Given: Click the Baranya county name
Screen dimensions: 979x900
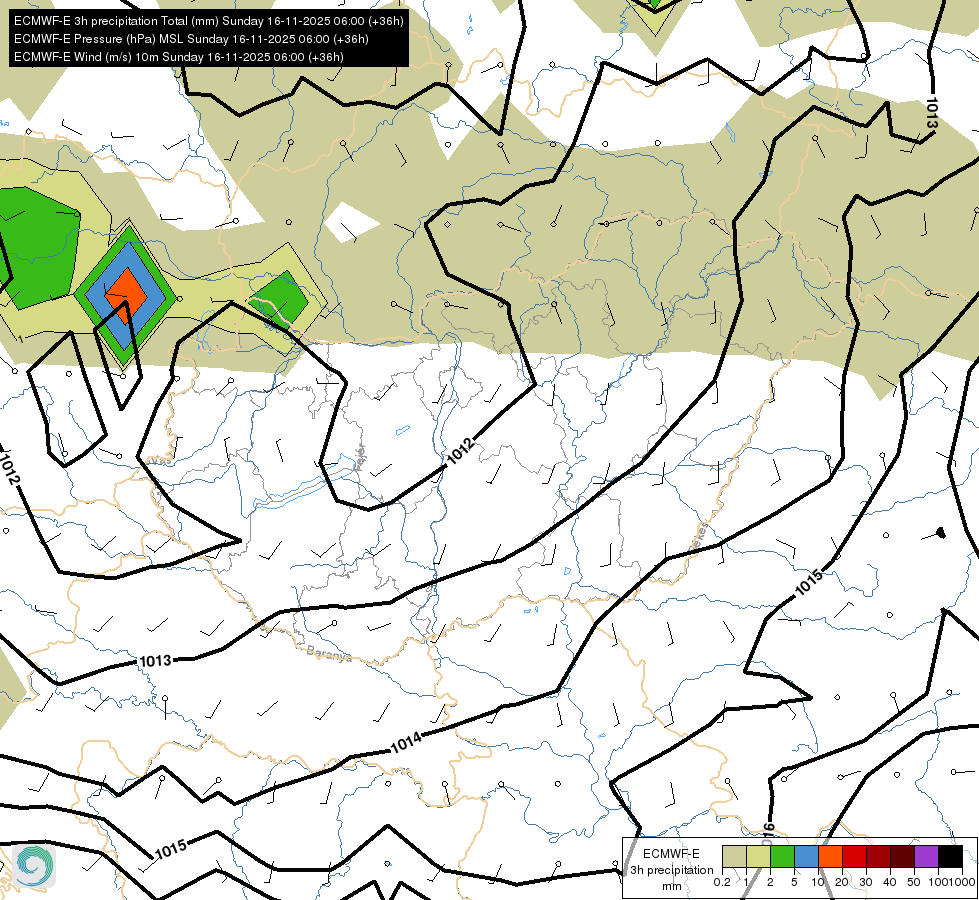Looking at the screenshot, I should pos(329,654).
